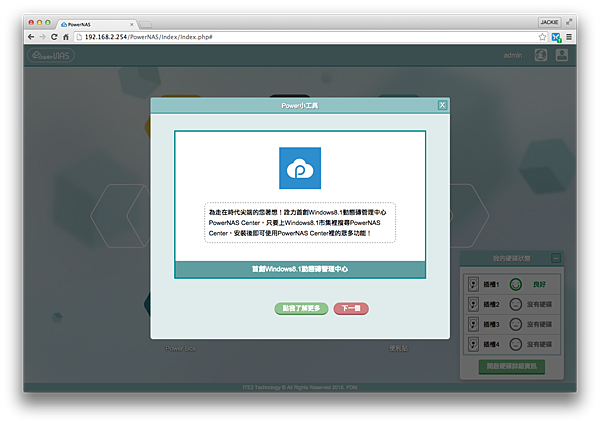Click the 插槽2 label

(491, 304)
